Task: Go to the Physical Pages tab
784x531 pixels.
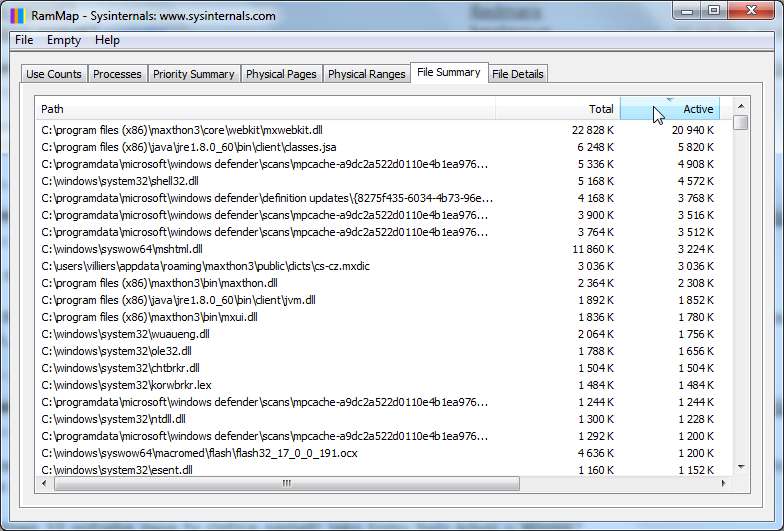Action: pos(281,74)
